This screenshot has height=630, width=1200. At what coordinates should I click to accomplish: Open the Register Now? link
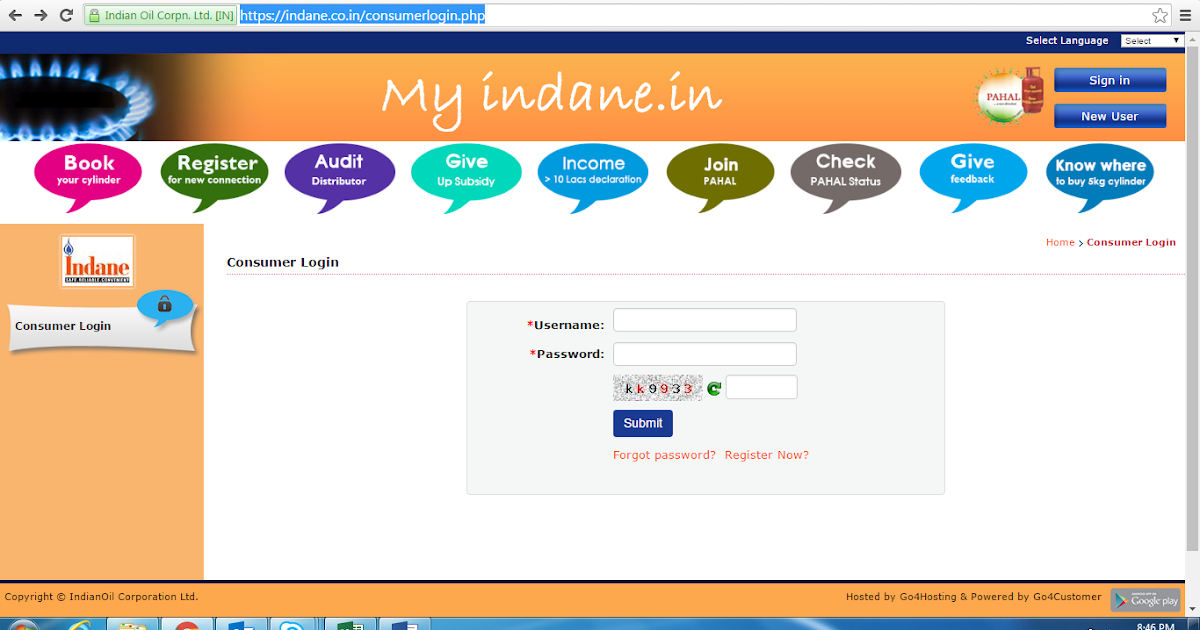pyautogui.click(x=767, y=455)
